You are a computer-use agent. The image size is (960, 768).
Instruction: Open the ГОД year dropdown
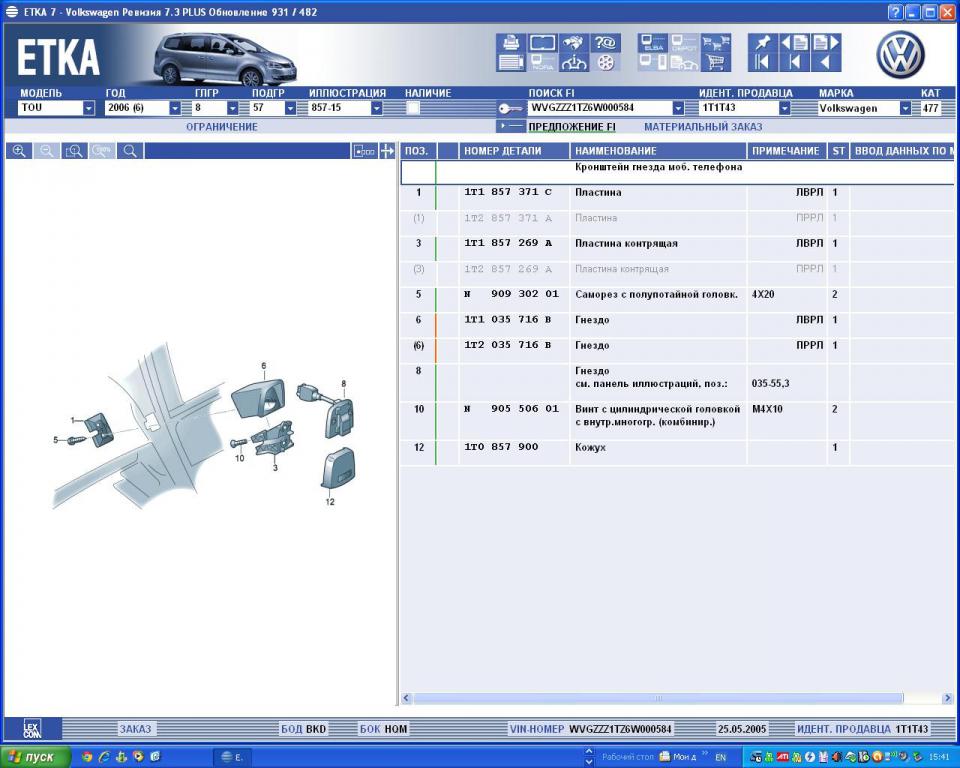pos(174,108)
